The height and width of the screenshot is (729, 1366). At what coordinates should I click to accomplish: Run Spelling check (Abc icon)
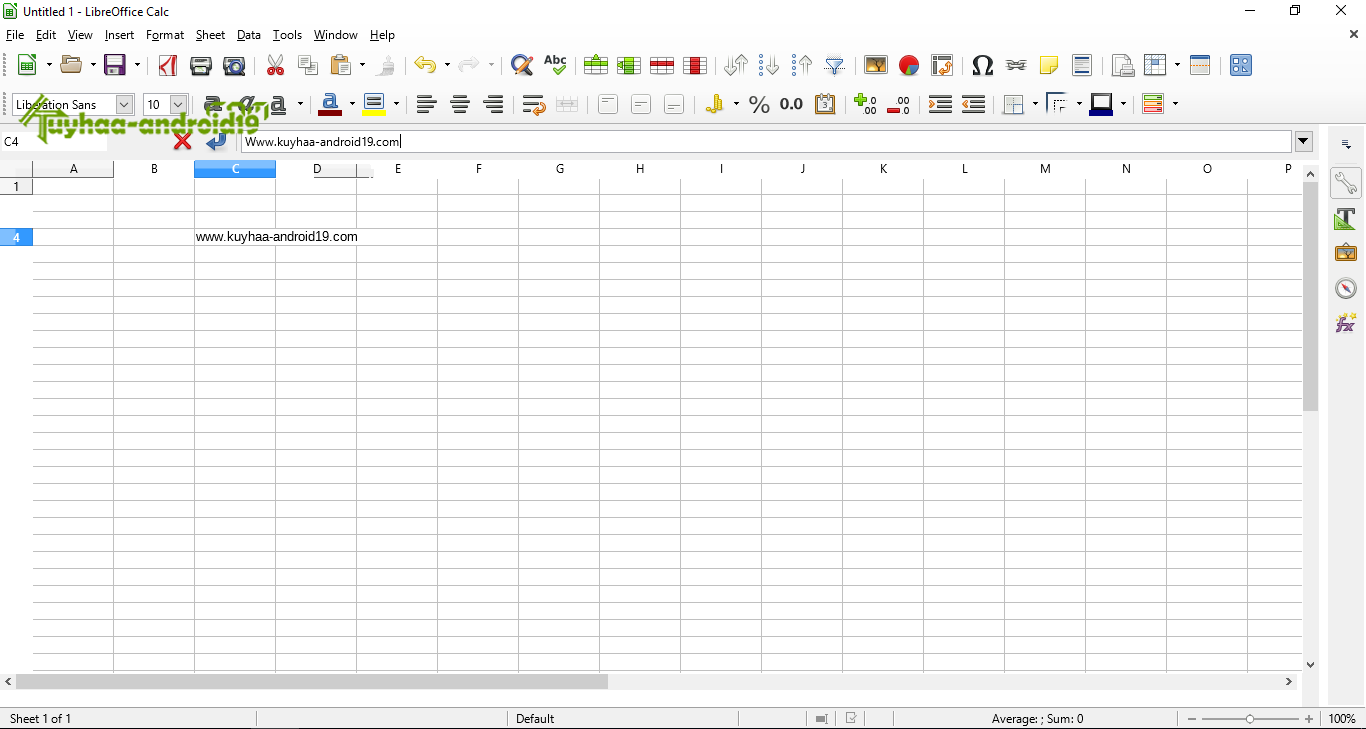tap(555, 65)
